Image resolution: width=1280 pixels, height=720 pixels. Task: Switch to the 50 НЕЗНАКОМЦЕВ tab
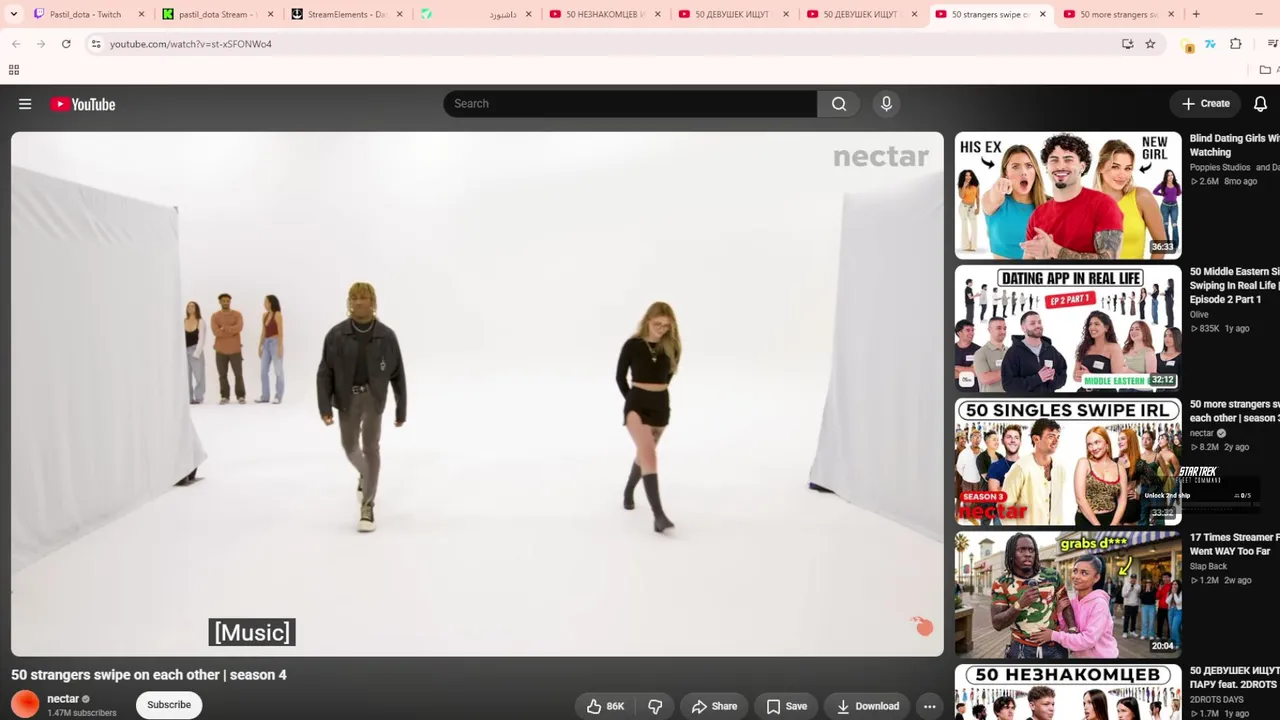pyautogui.click(x=605, y=14)
